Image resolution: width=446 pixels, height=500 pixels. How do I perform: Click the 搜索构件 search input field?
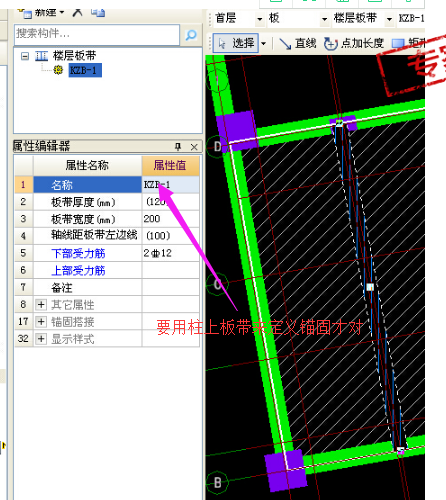tap(97, 35)
